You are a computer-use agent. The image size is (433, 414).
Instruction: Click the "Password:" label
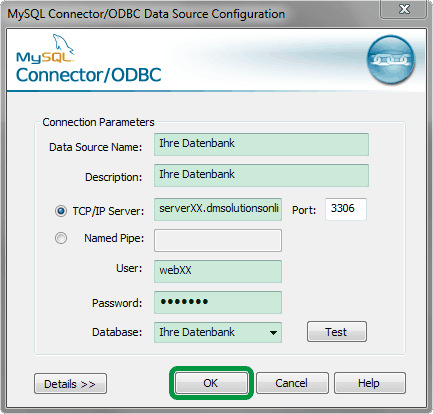click(x=117, y=303)
